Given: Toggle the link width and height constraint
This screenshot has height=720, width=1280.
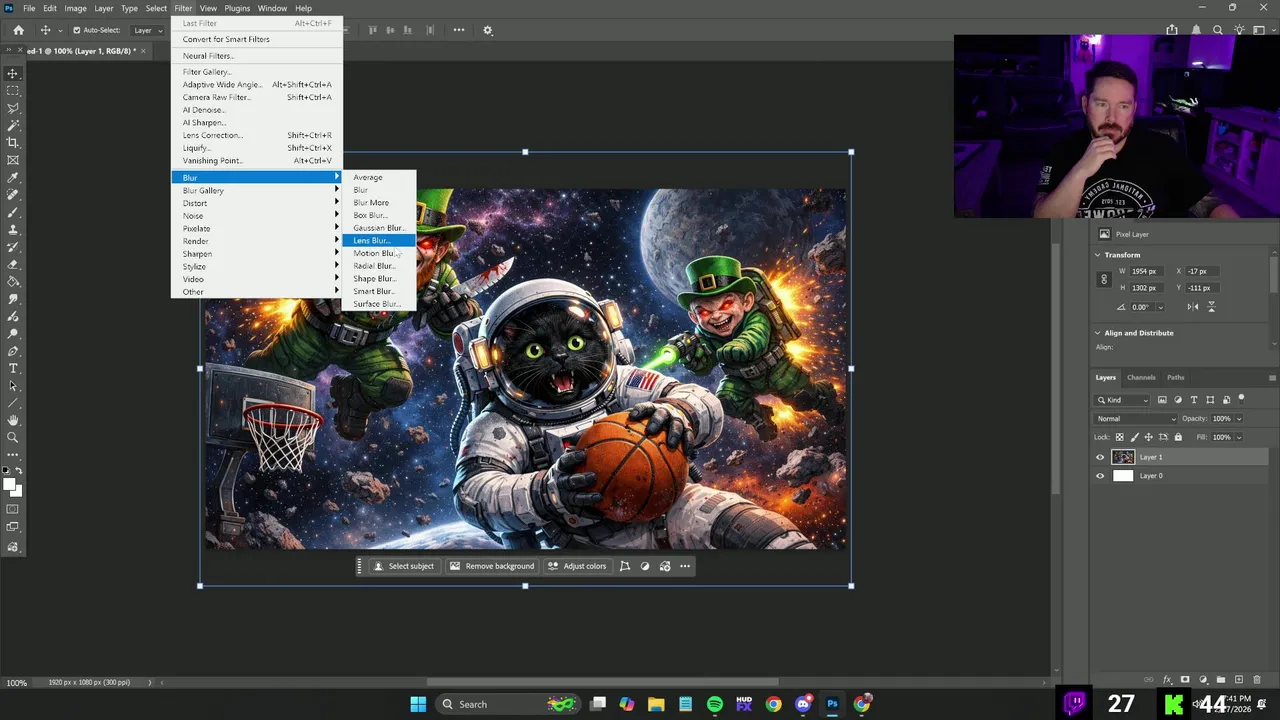Looking at the screenshot, I should [x=1104, y=280].
